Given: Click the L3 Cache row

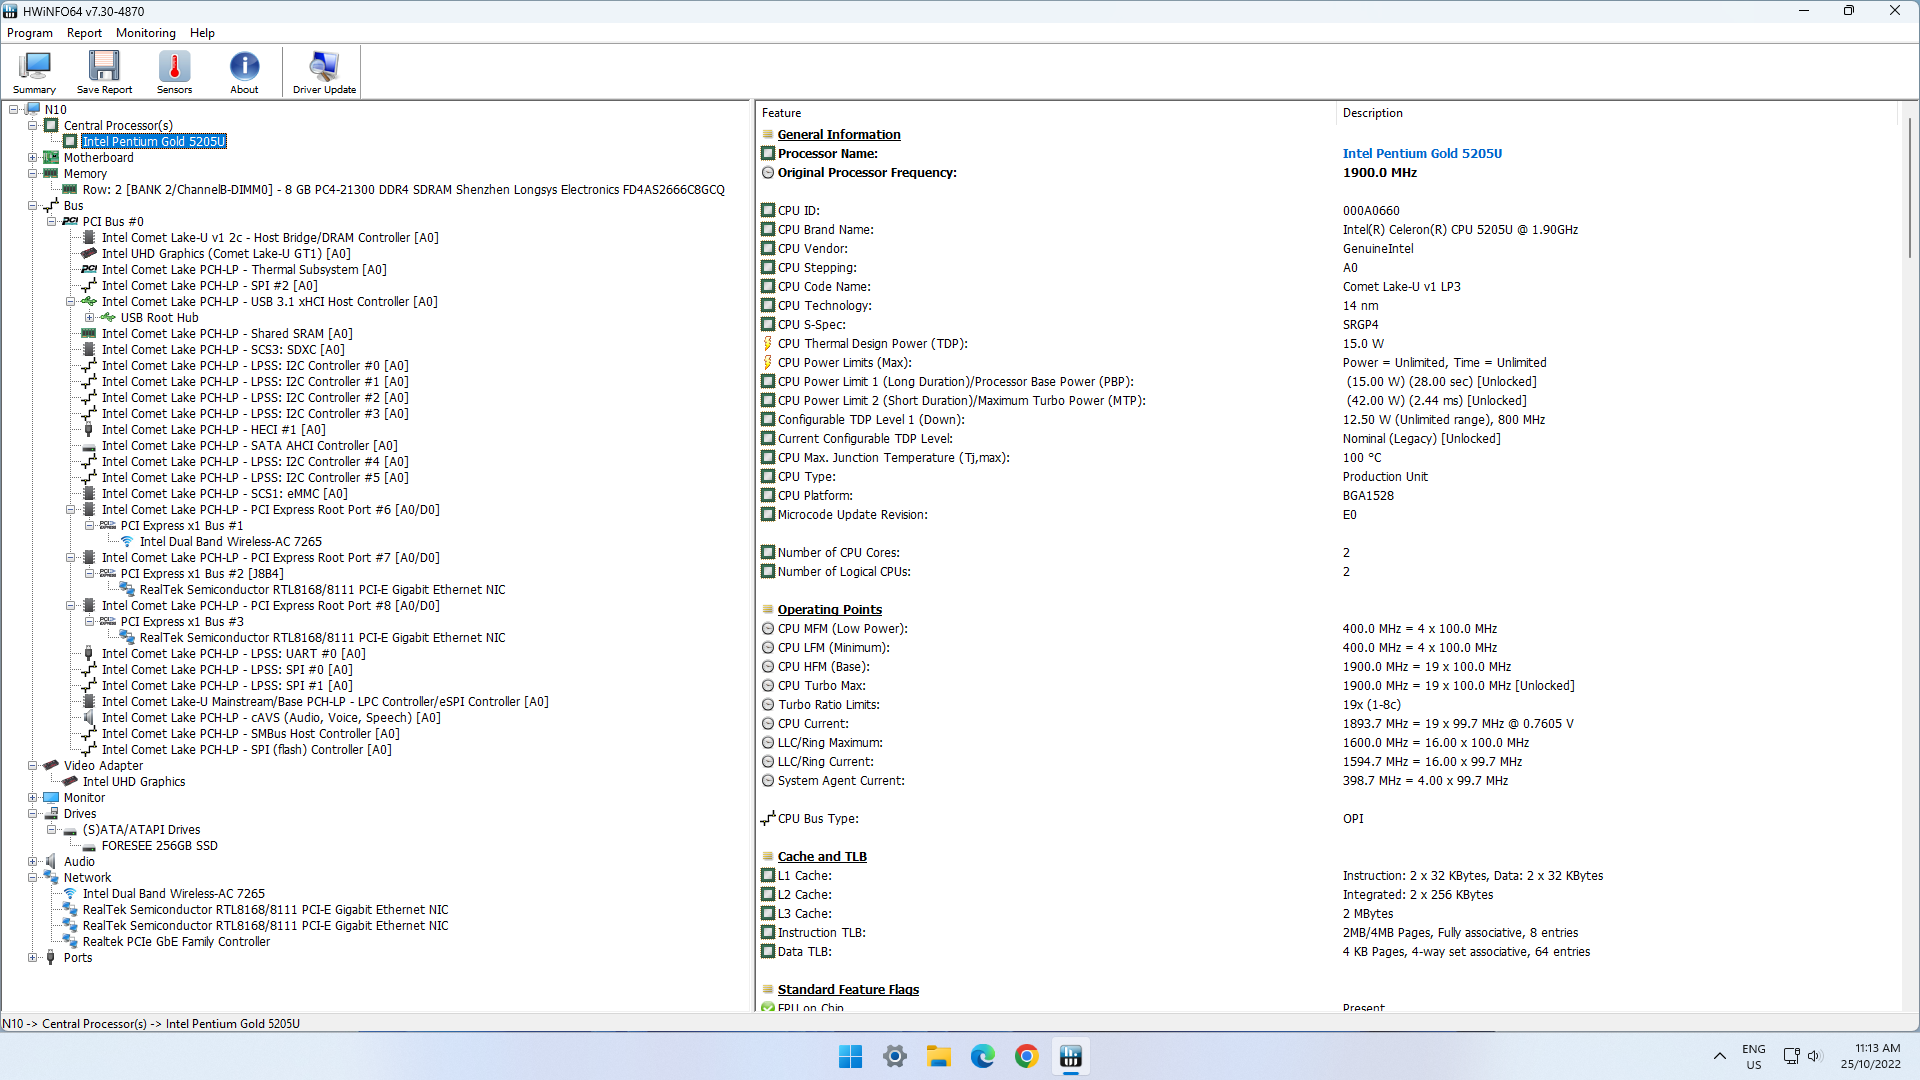Looking at the screenshot, I should (x=1328, y=914).
